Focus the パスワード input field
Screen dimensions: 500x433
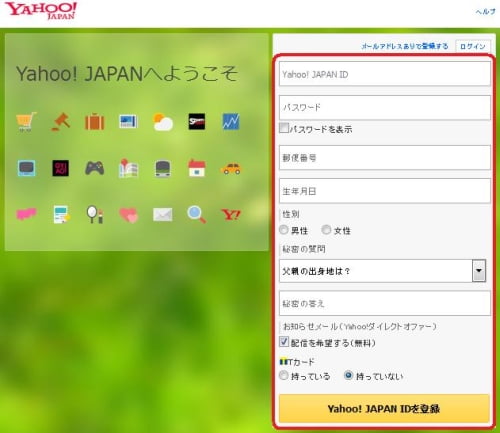385,108
